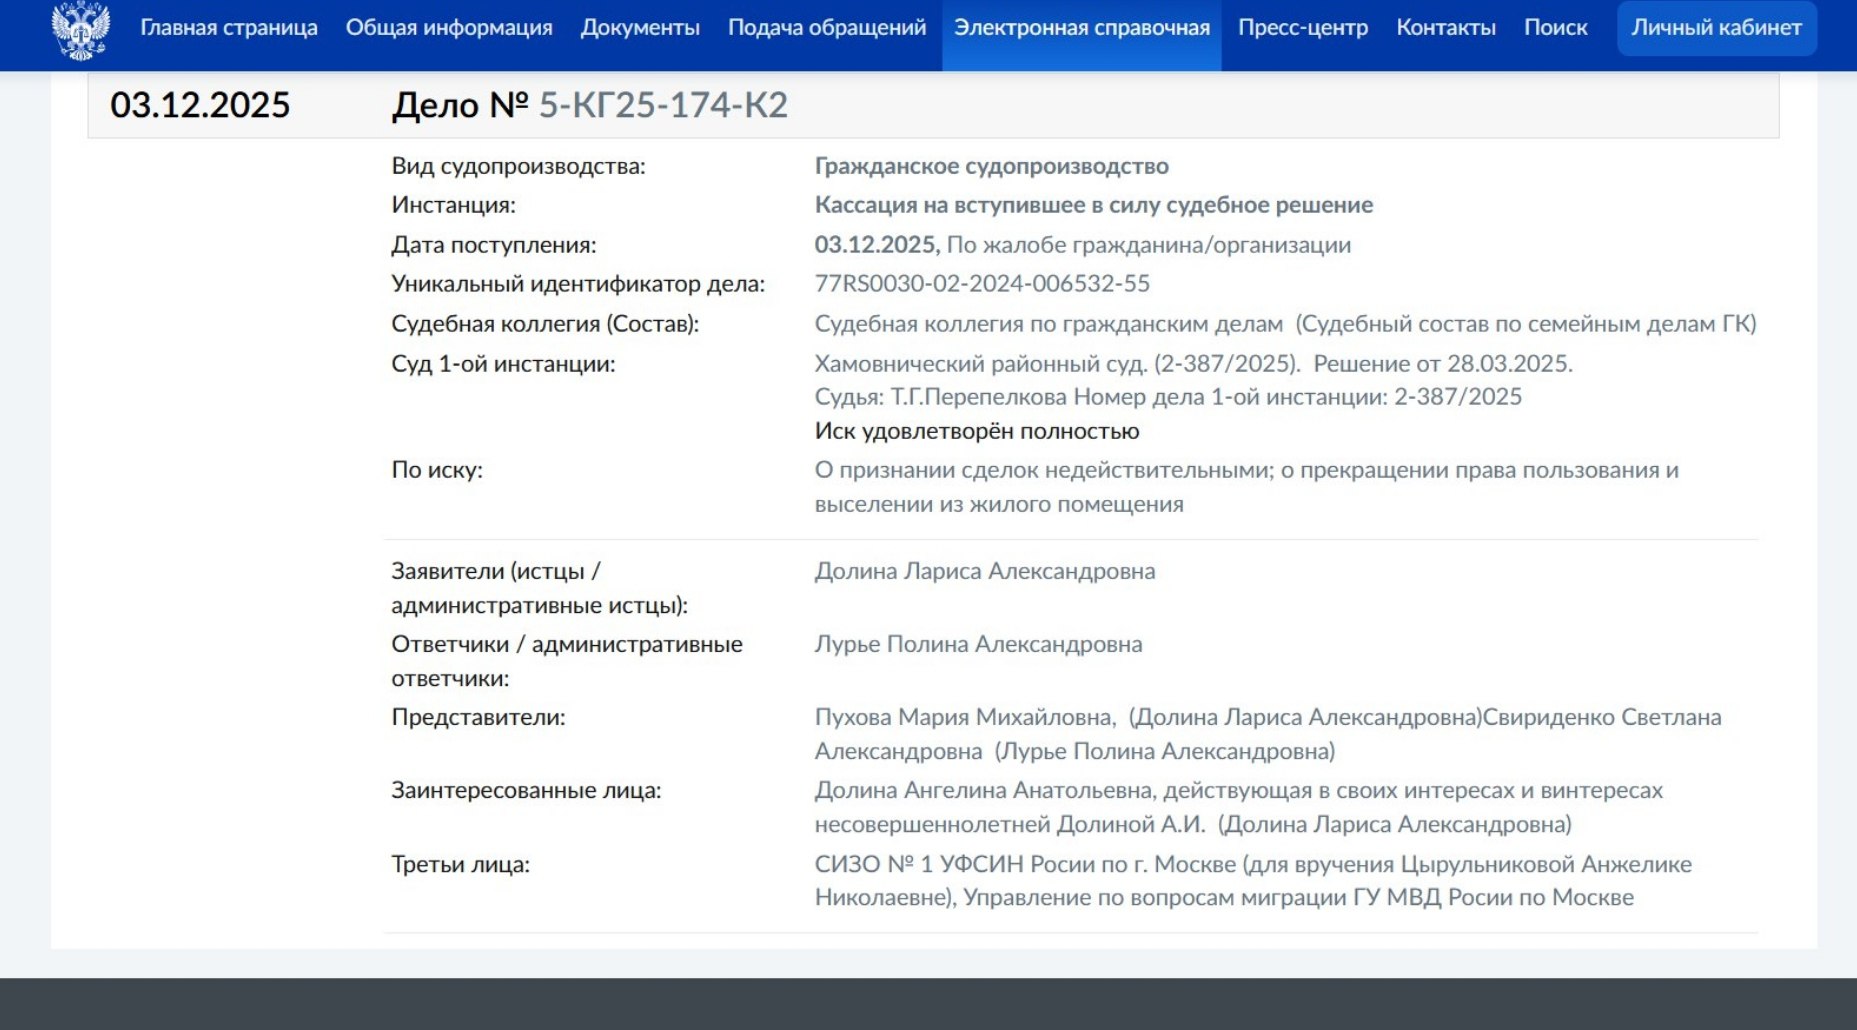The height and width of the screenshot is (1030, 1857).
Task: Click the double-headed eagle emblem logo
Action: tap(80, 30)
